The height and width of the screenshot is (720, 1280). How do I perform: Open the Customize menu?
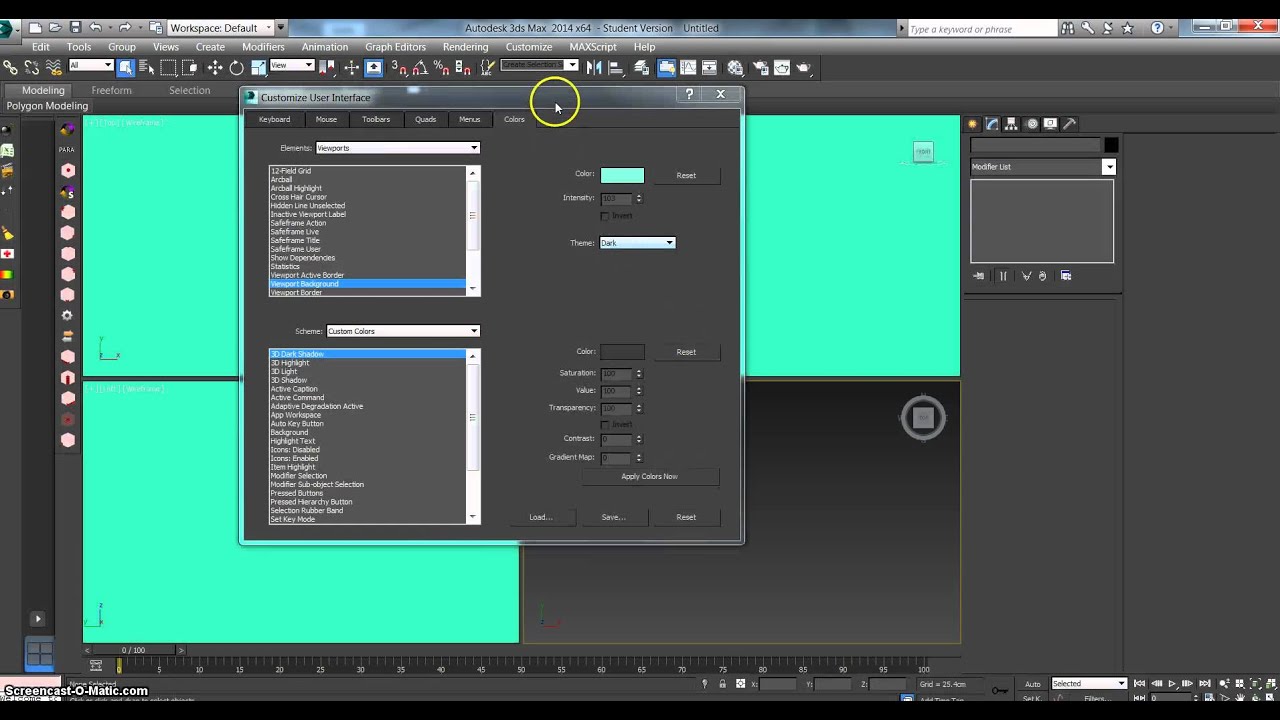pyautogui.click(x=529, y=47)
